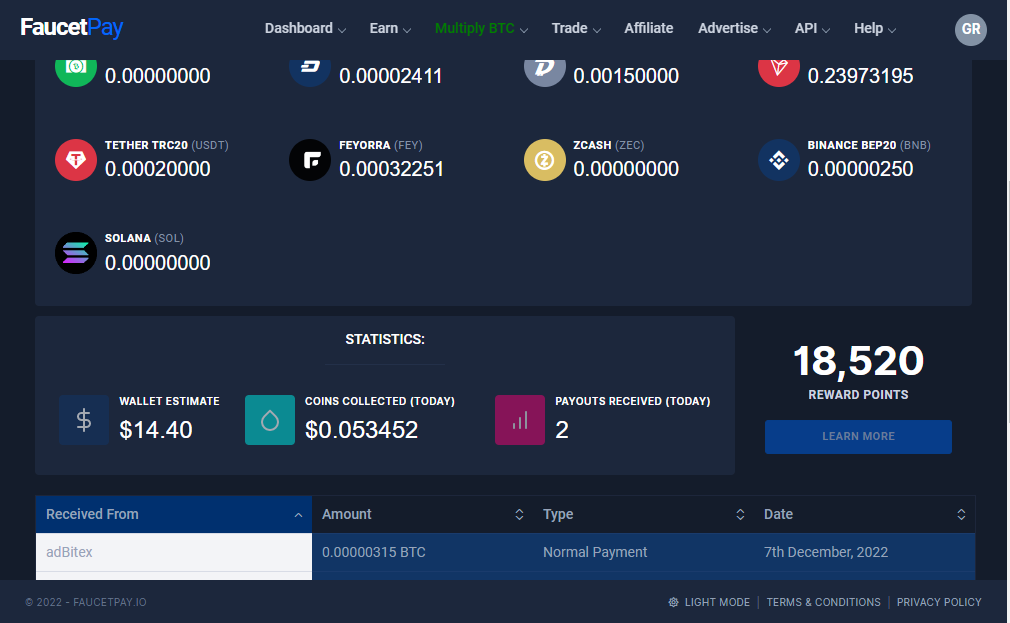Expand the Dashboard dropdown menu
This screenshot has width=1010, height=623.
click(x=305, y=29)
